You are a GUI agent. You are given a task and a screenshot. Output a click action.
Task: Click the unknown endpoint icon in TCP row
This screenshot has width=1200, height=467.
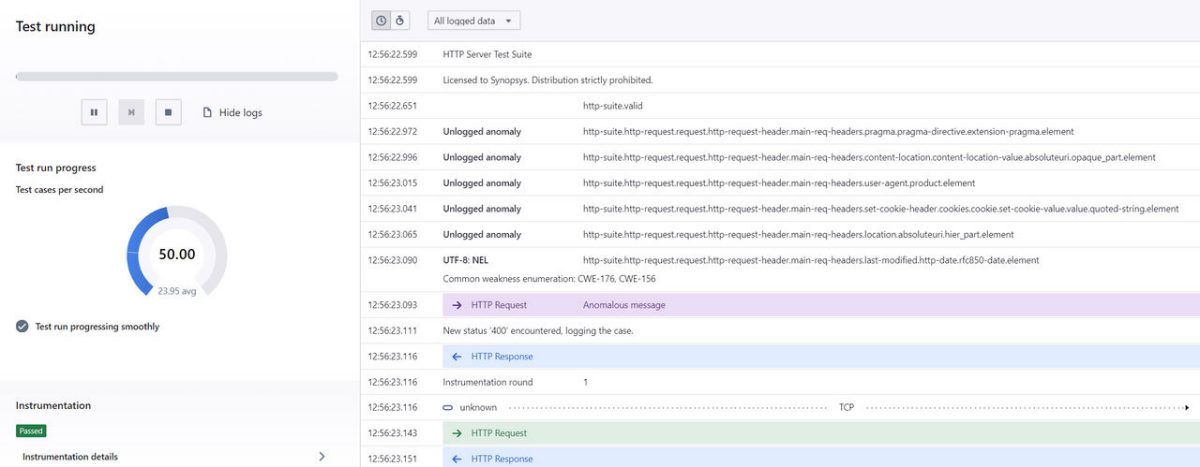click(448, 408)
